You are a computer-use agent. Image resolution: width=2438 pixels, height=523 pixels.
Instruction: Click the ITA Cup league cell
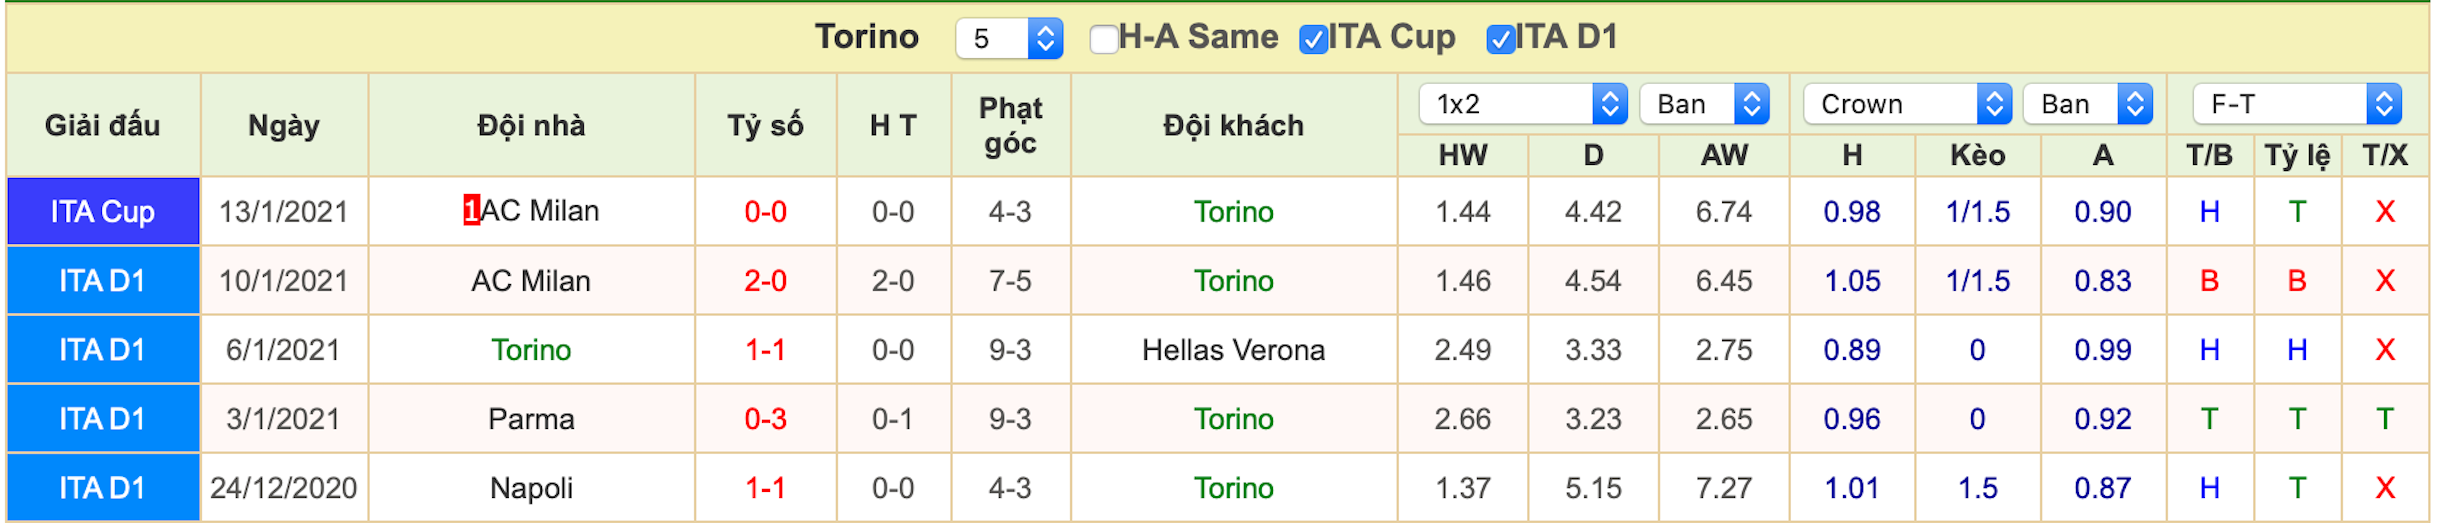point(103,212)
